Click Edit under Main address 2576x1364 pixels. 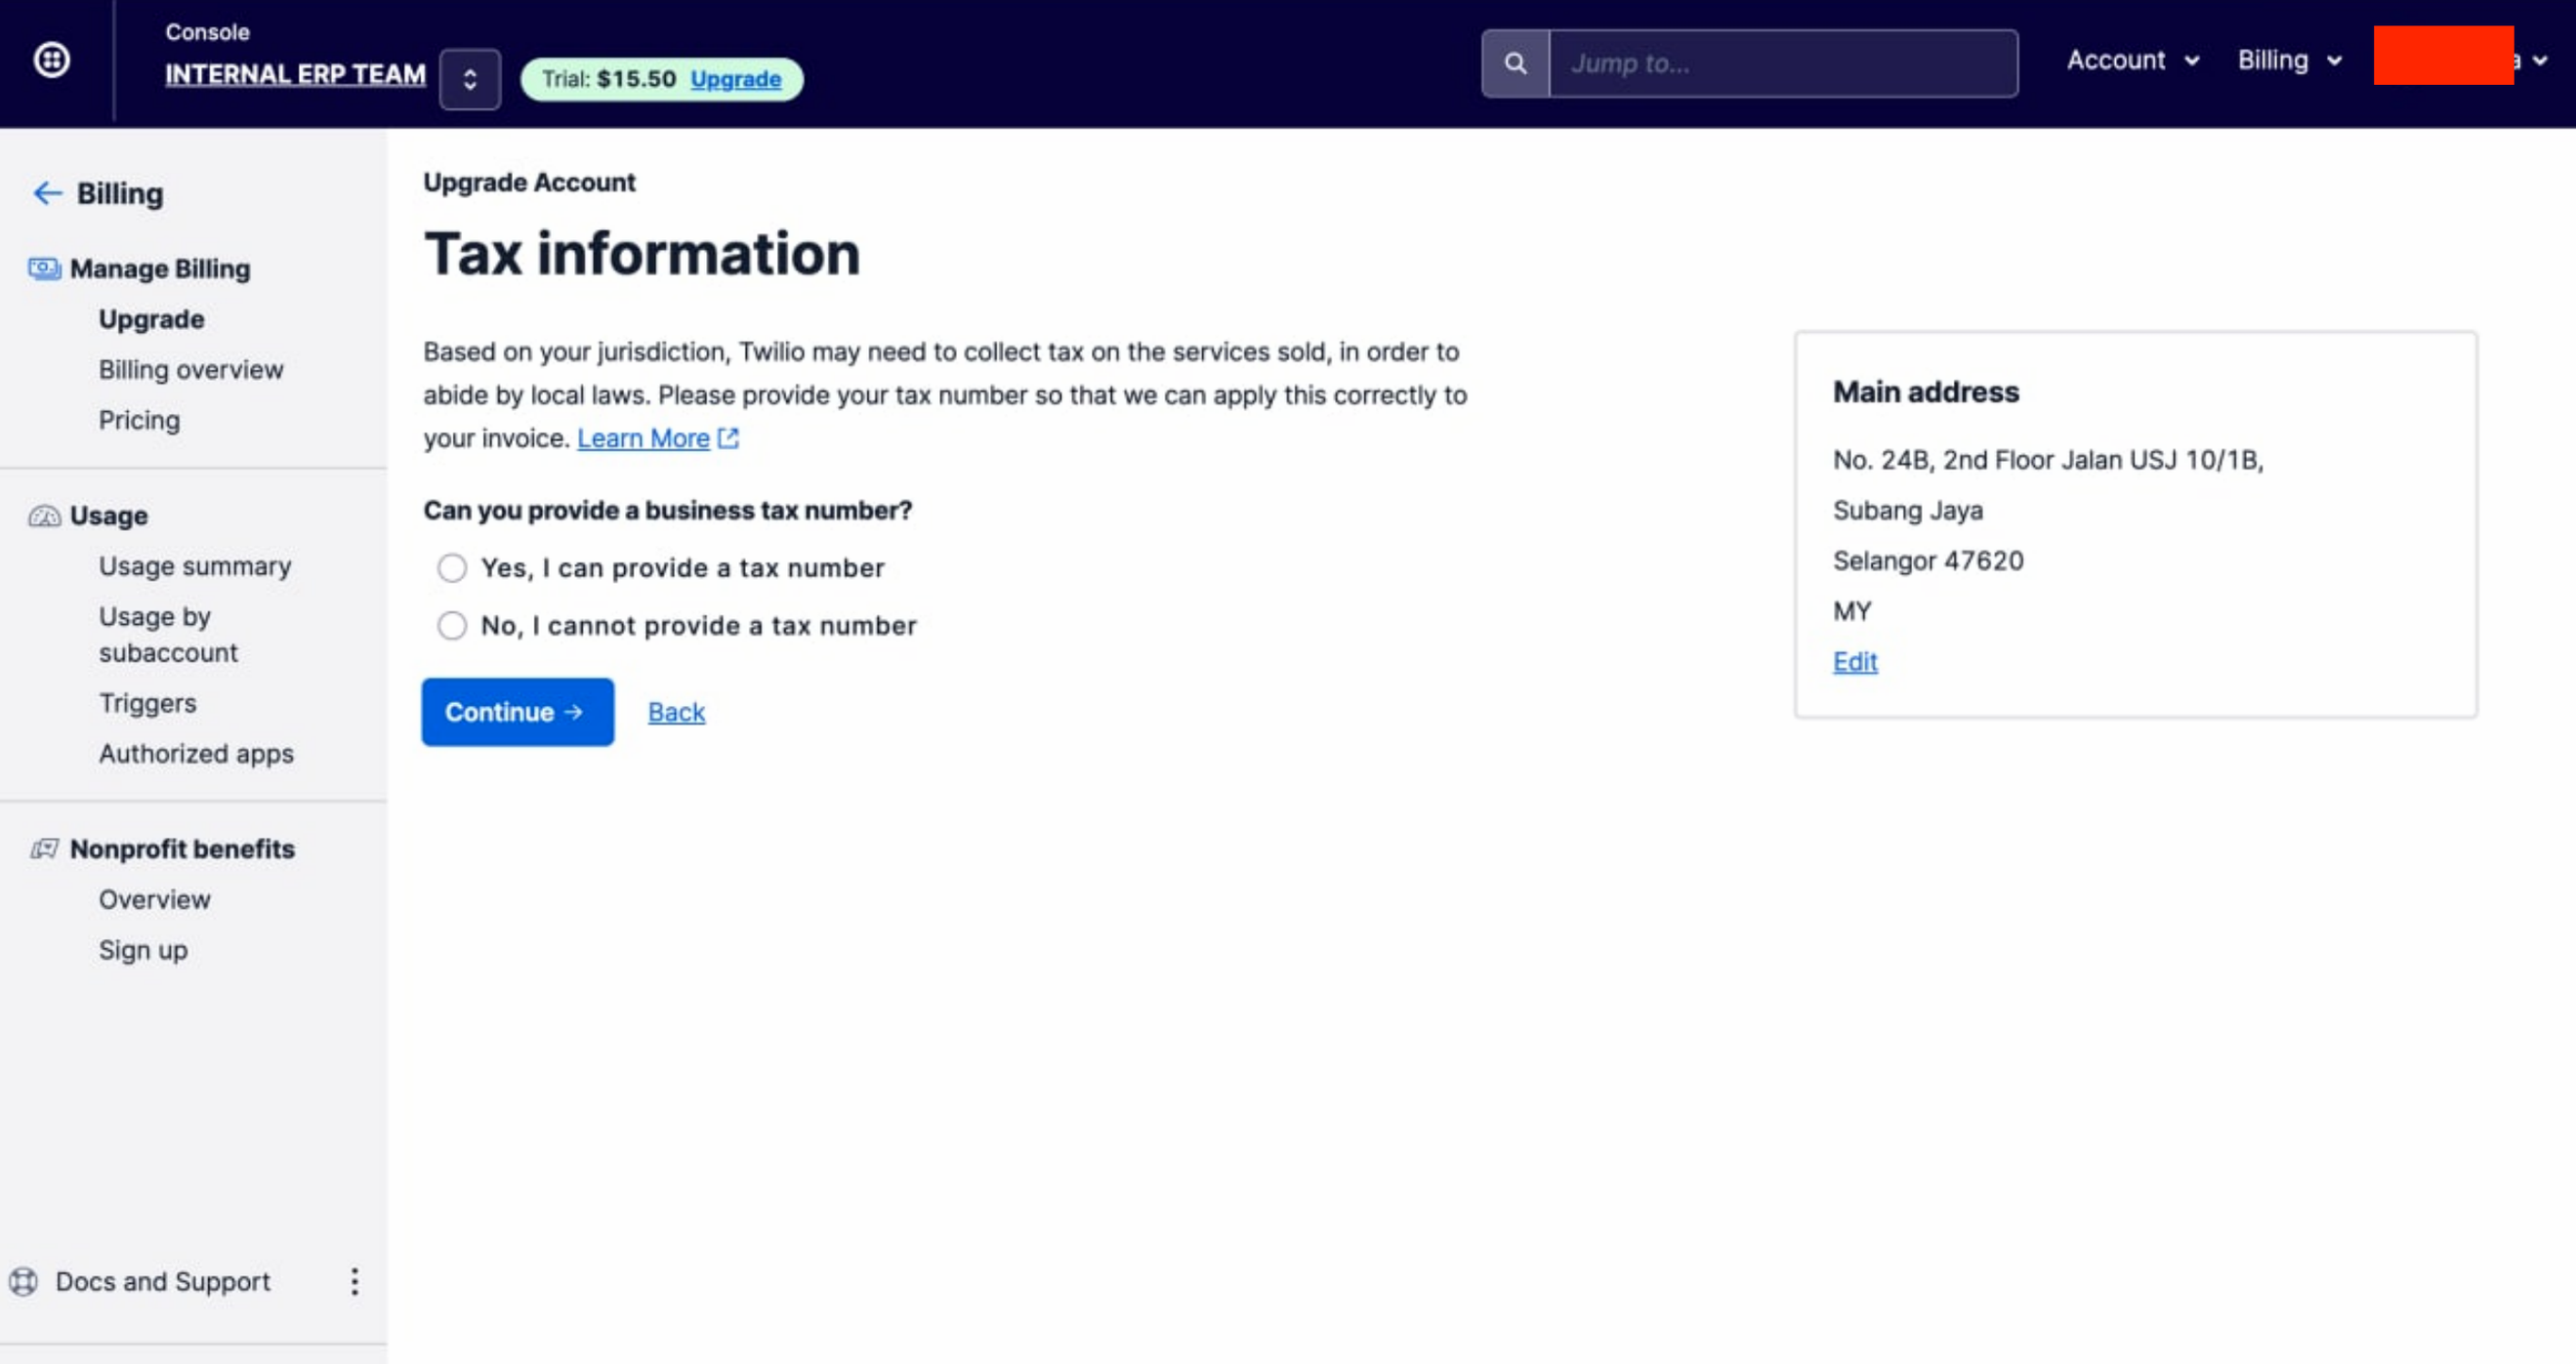(x=1855, y=662)
